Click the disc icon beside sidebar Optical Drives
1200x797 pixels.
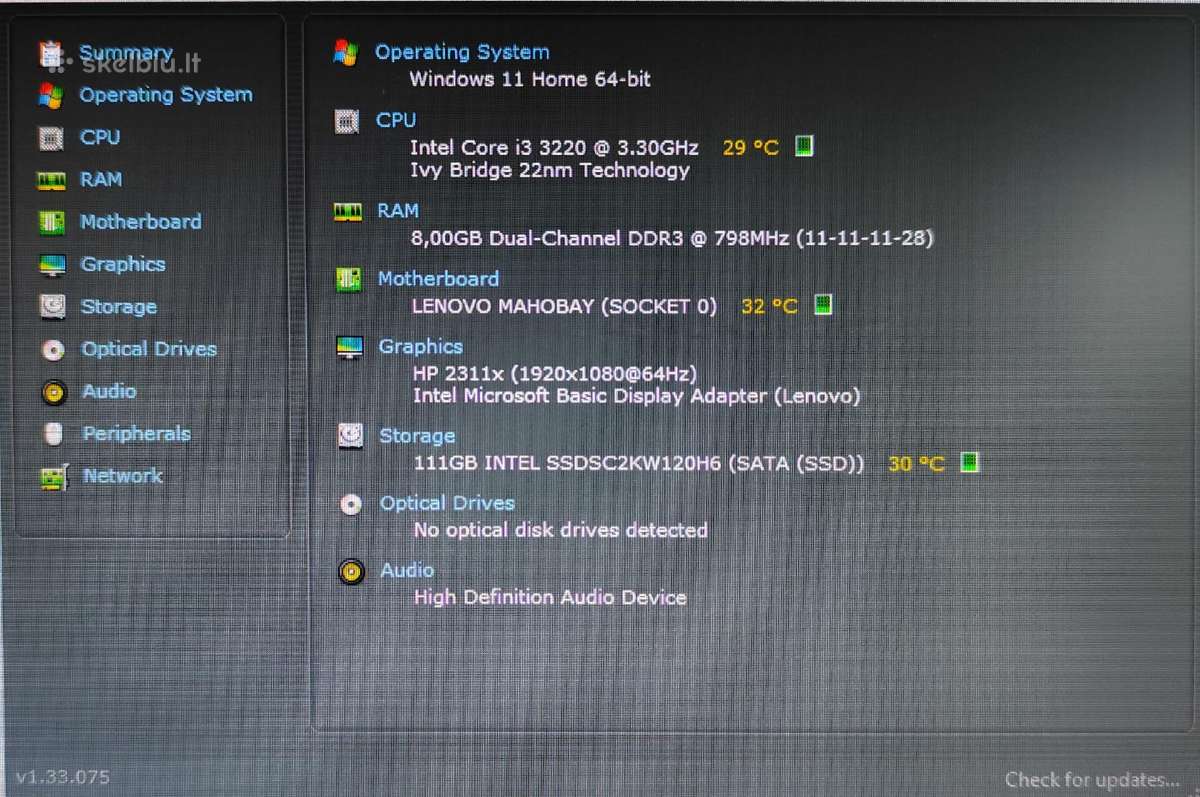[53, 350]
